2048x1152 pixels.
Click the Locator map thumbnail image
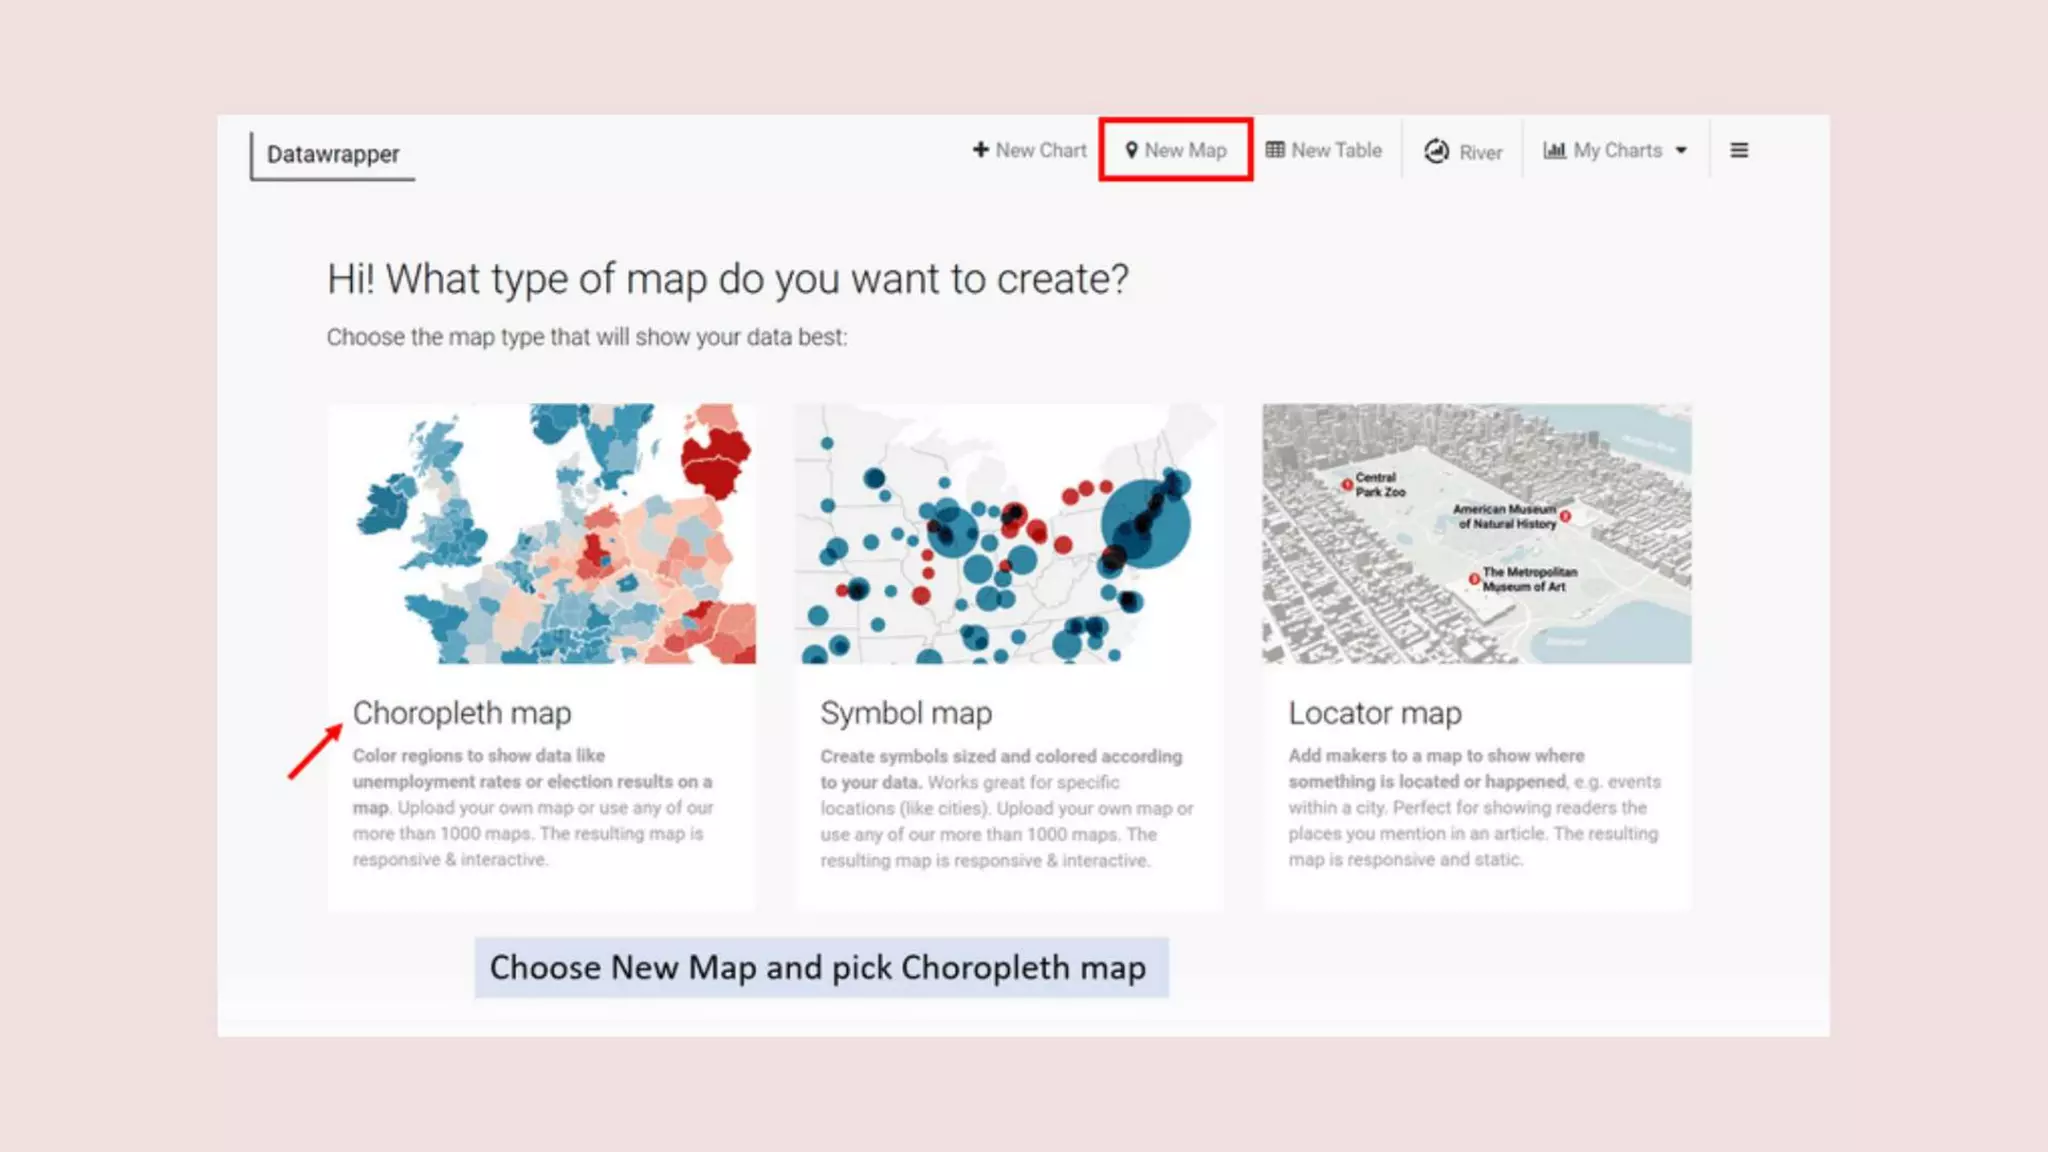[x=1476, y=533]
